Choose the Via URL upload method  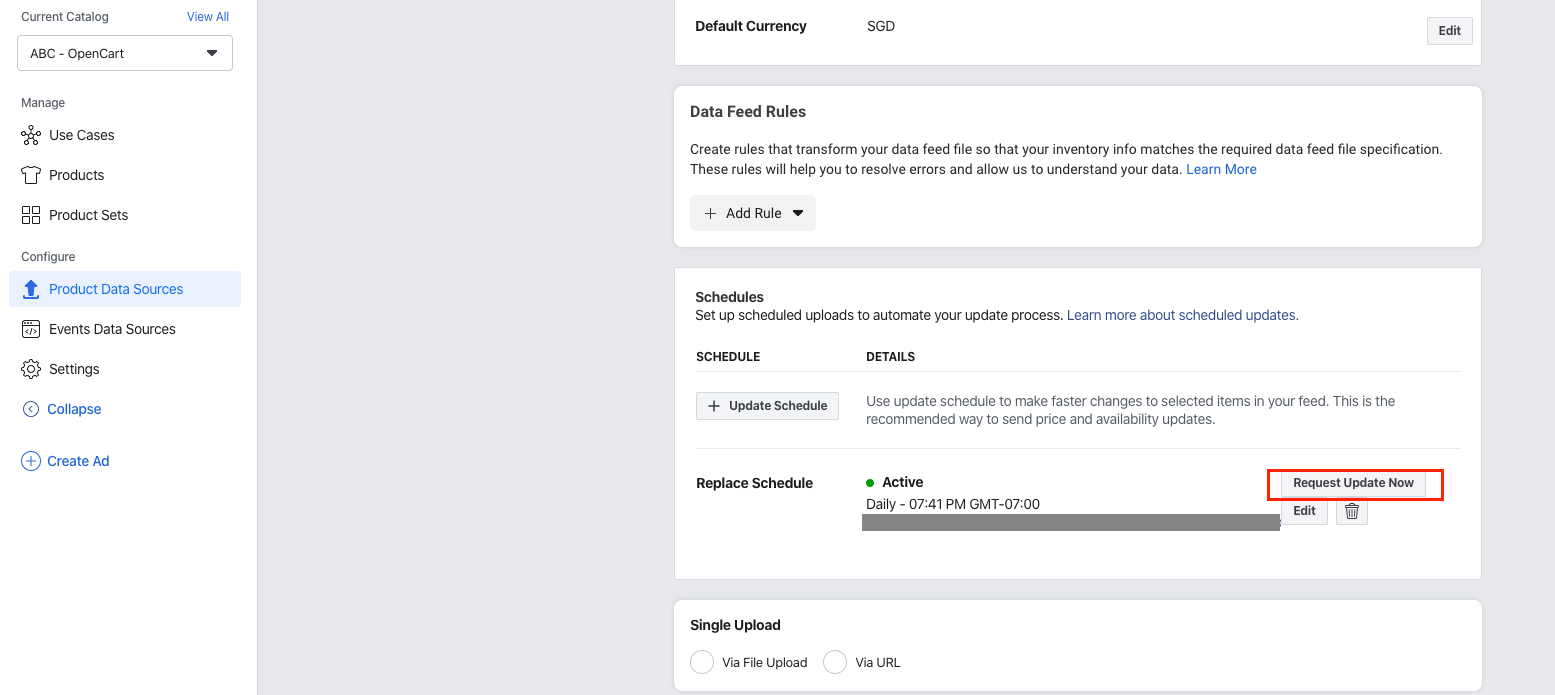[x=835, y=662]
